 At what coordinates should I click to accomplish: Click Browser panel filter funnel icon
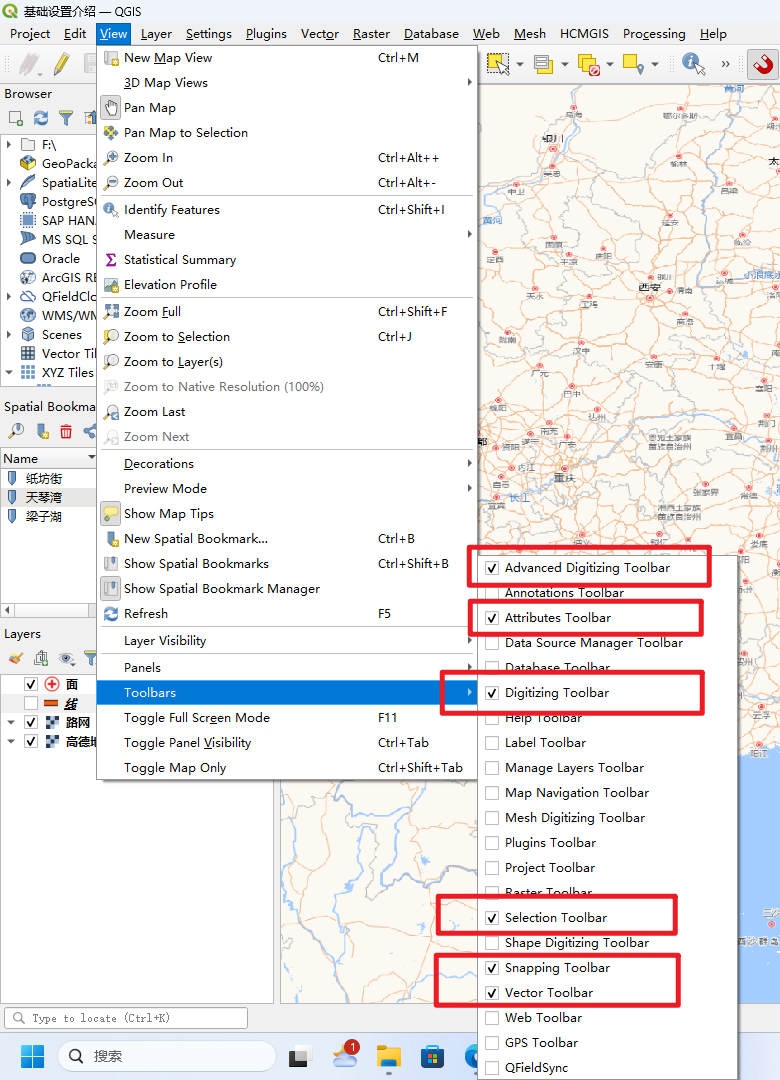pos(65,118)
